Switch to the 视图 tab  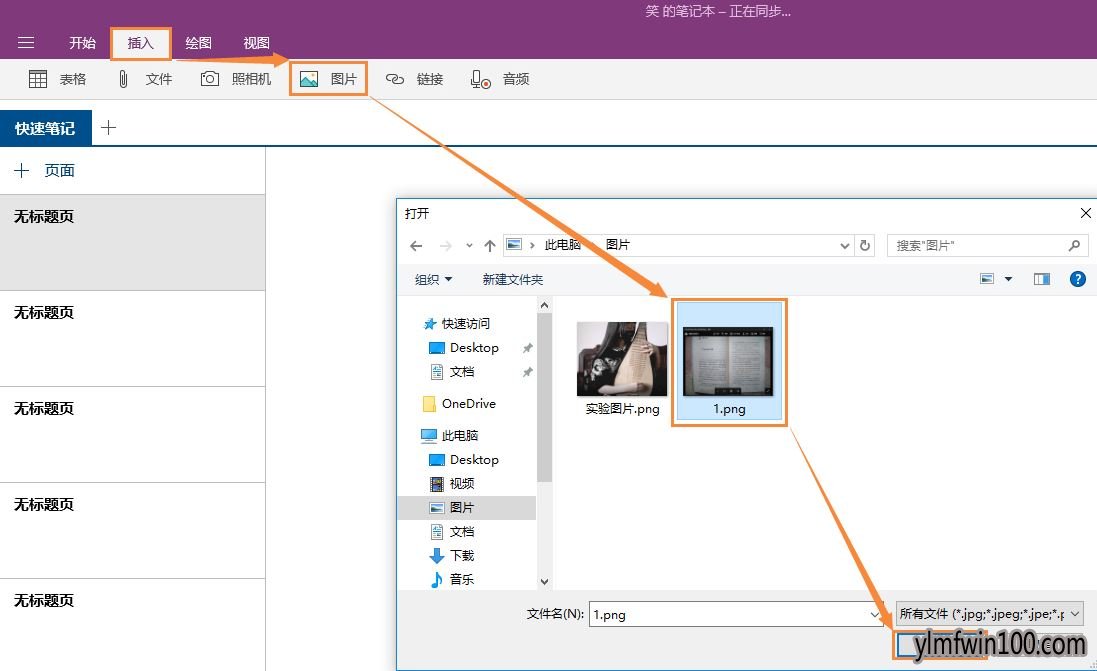256,43
